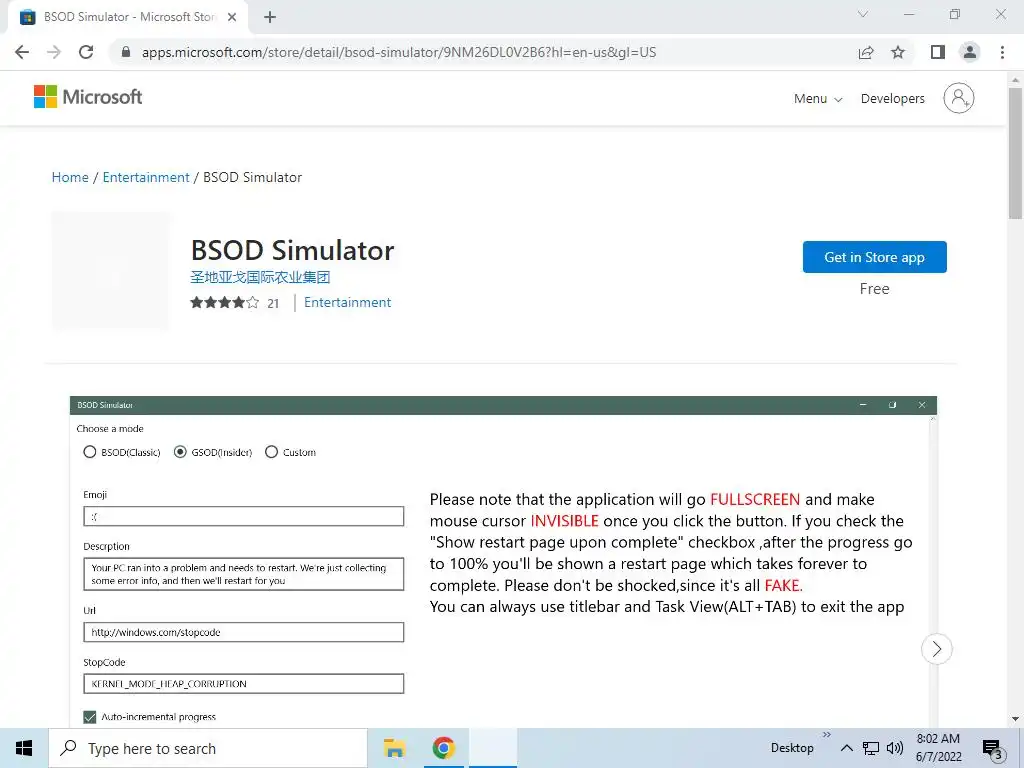Click the StopCode input field
Viewport: 1024px width, 768px height.
(244, 684)
